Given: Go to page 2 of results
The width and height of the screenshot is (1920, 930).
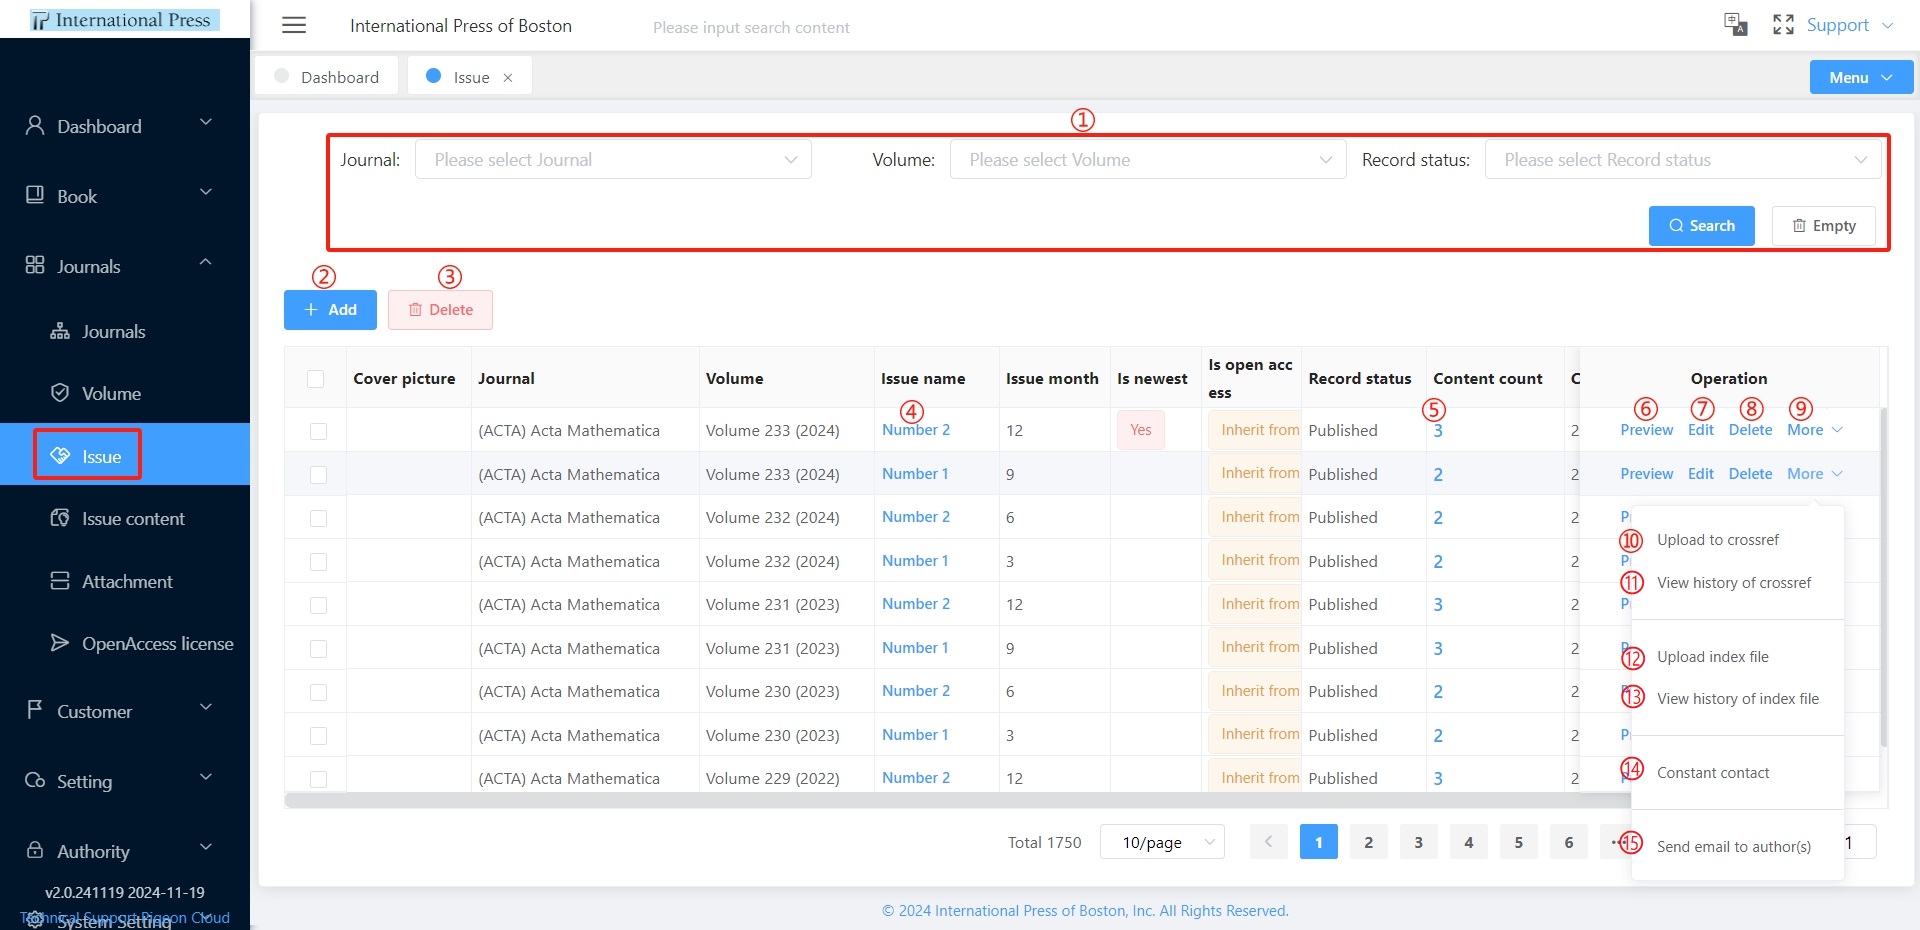Looking at the screenshot, I should point(1368,842).
